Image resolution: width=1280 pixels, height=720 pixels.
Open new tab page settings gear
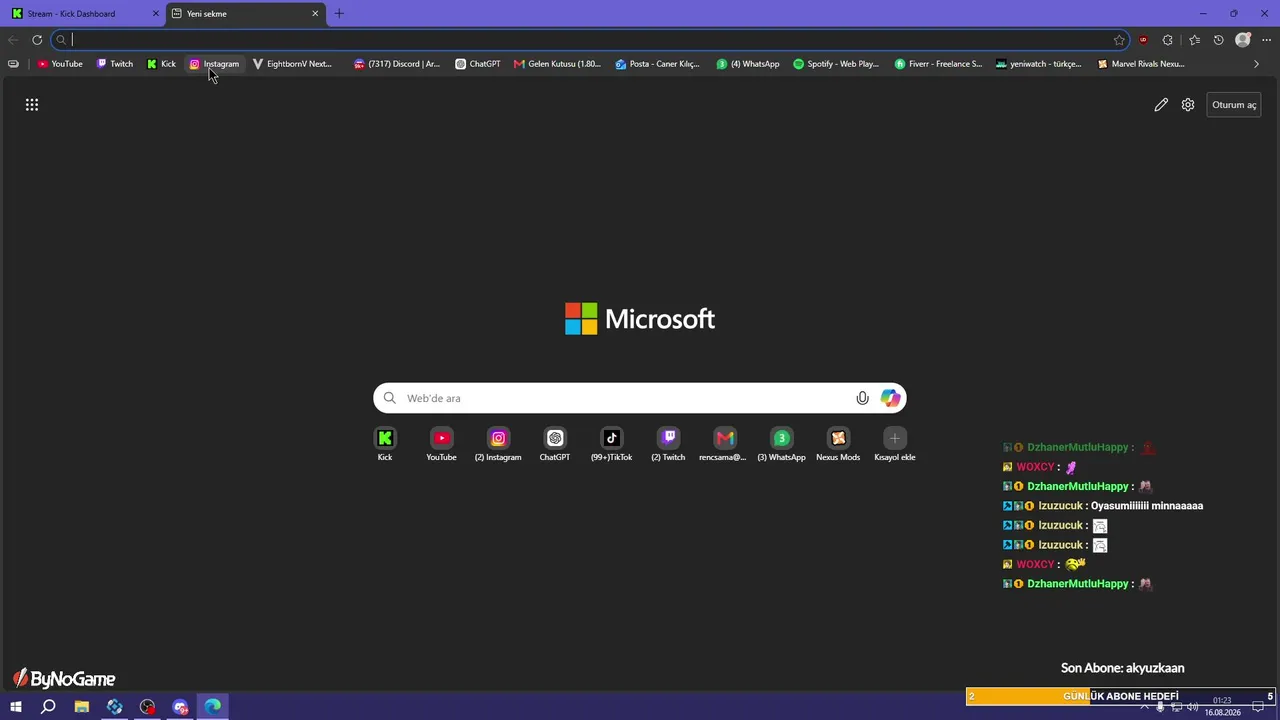point(1188,105)
